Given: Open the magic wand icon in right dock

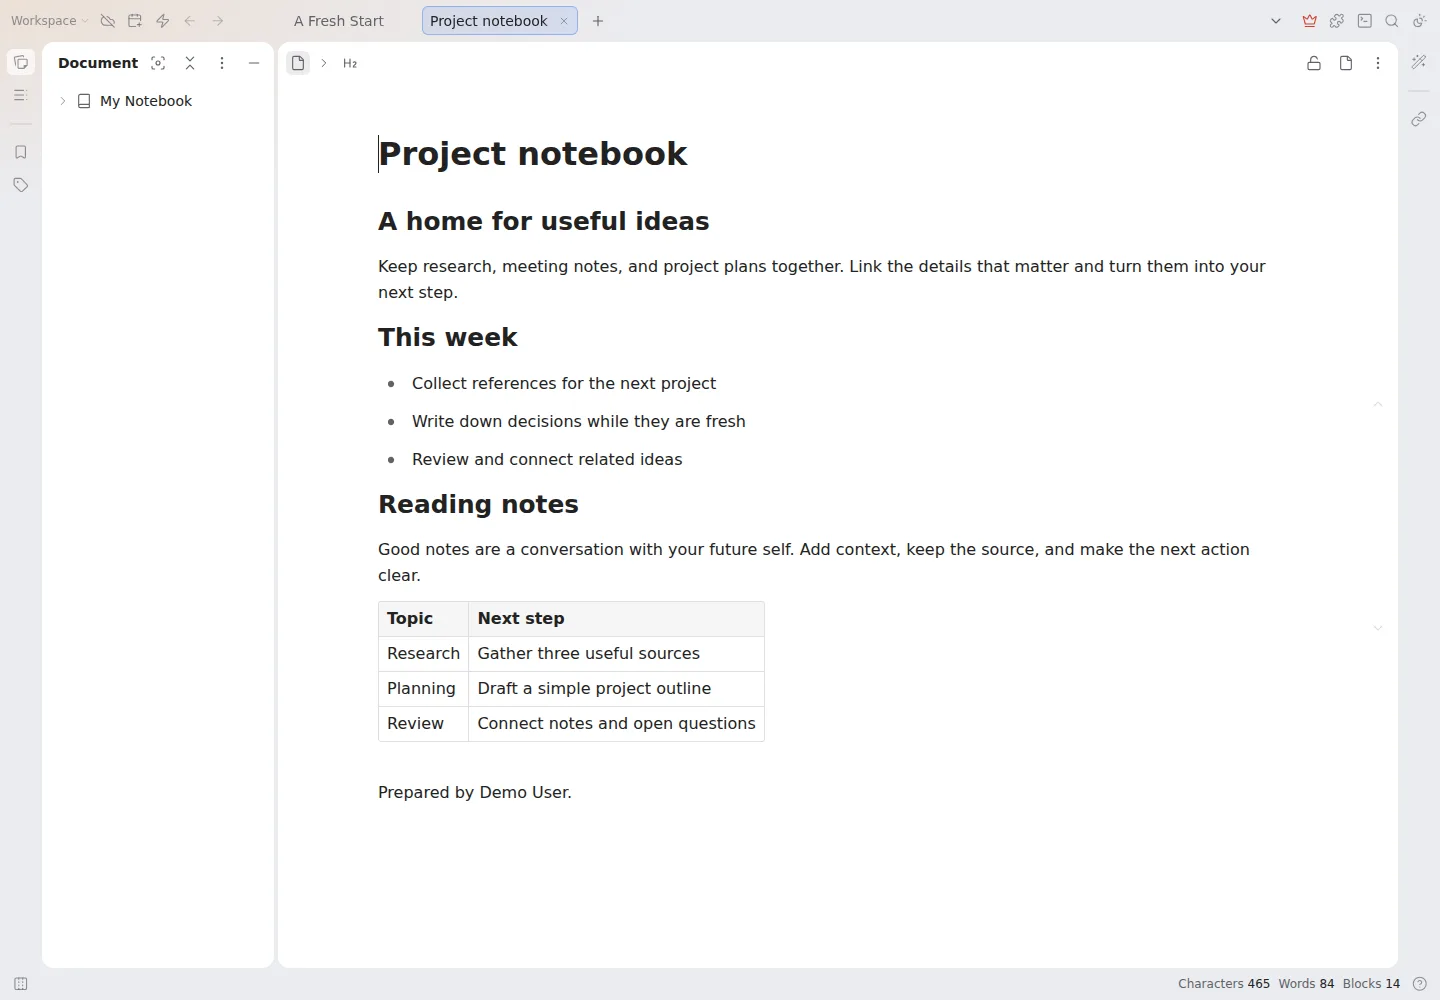Looking at the screenshot, I should pyautogui.click(x=1419, y=62).
